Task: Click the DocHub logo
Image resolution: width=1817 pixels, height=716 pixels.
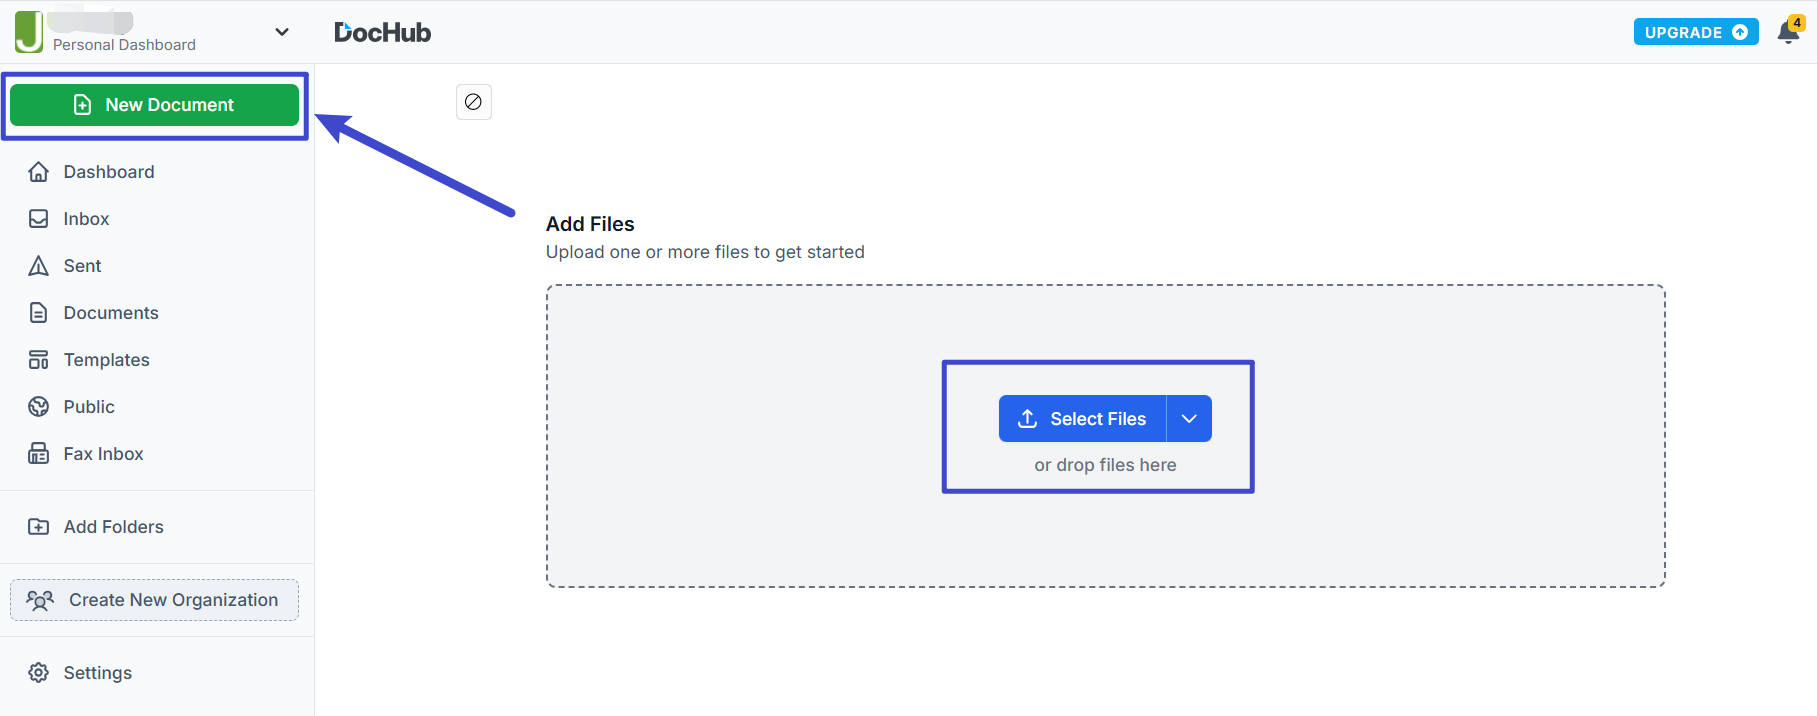Action: (382, 32)
